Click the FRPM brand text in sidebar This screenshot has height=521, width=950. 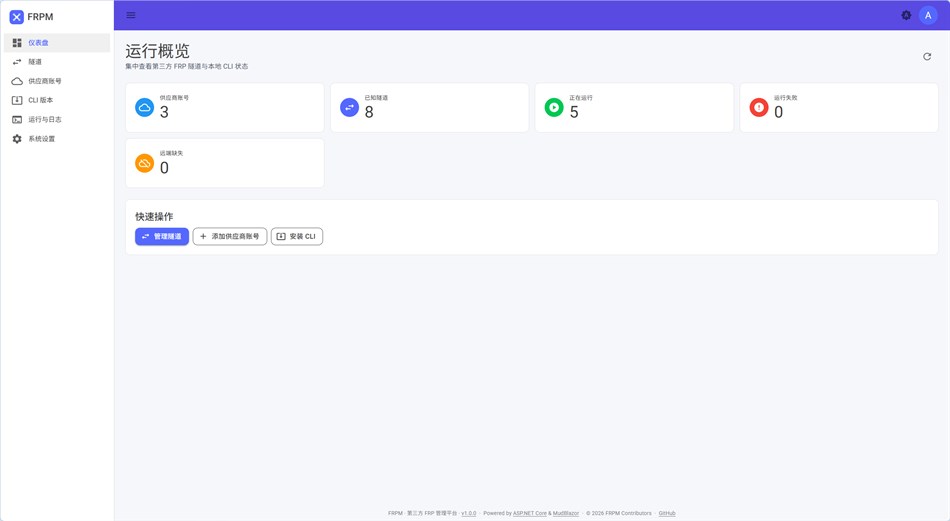point(40,17)
